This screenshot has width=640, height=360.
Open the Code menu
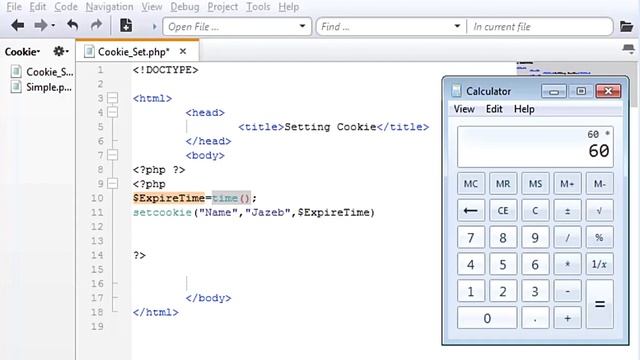pyautogui.click(x=66, y=7)
